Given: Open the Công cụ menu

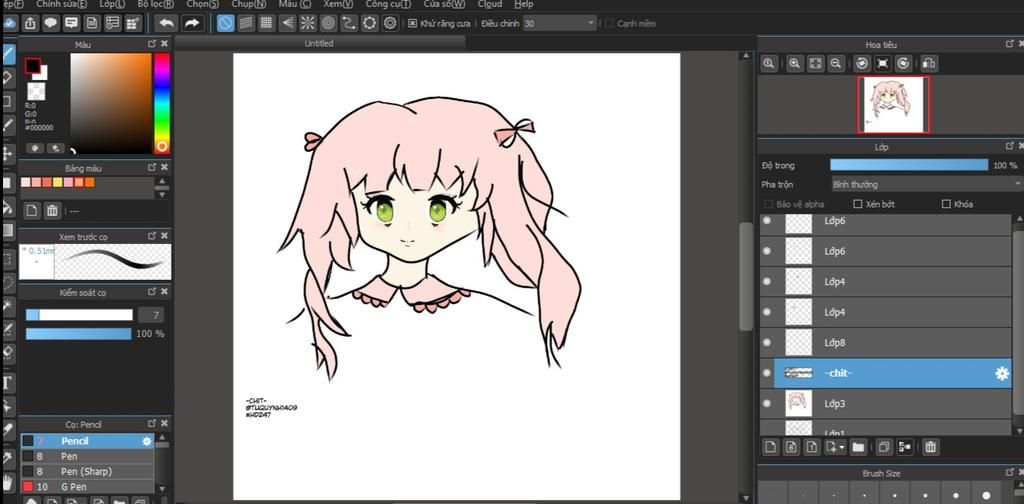Looking at the screenshot, I should tap(388, 4).
